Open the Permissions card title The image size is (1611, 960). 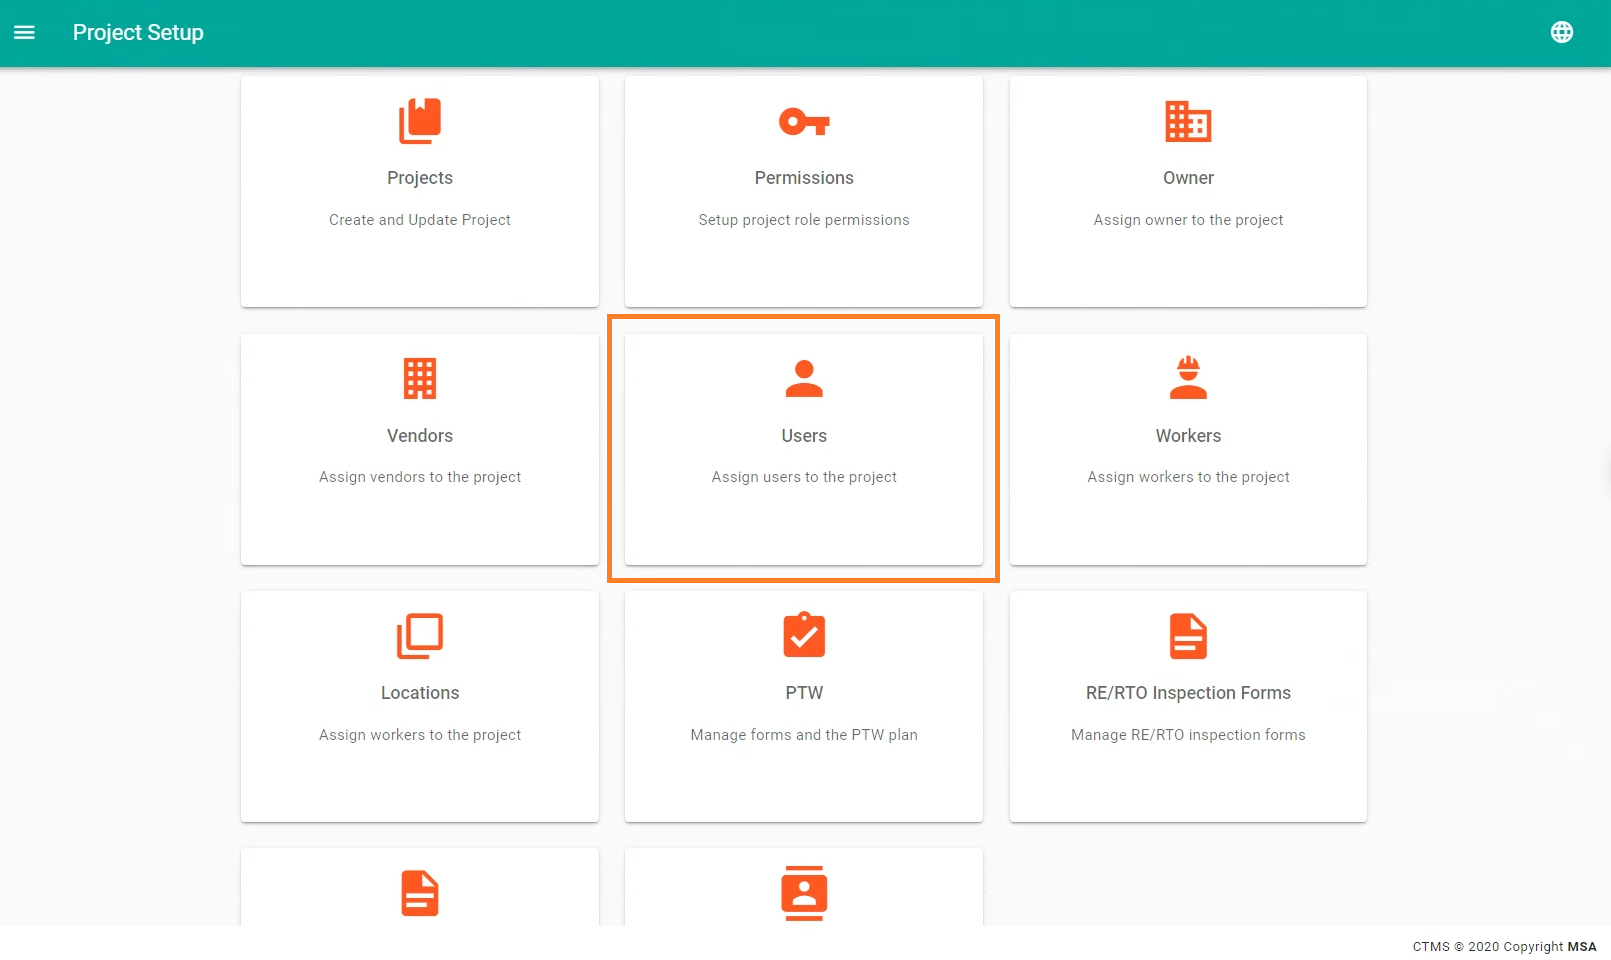(x=804, y=178)
